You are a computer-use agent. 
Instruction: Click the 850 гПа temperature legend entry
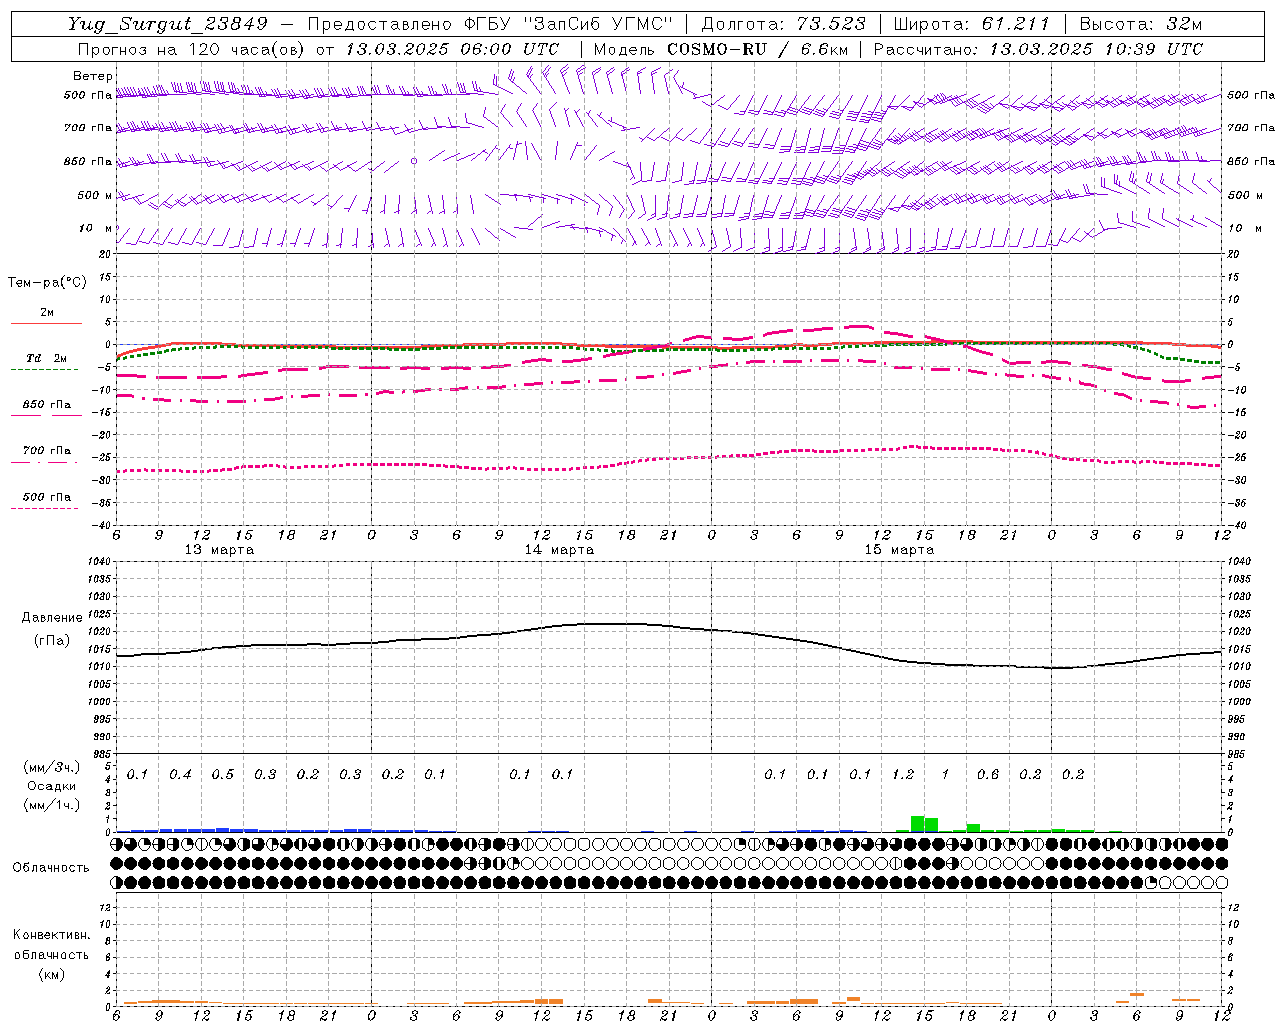coord(47,405)
